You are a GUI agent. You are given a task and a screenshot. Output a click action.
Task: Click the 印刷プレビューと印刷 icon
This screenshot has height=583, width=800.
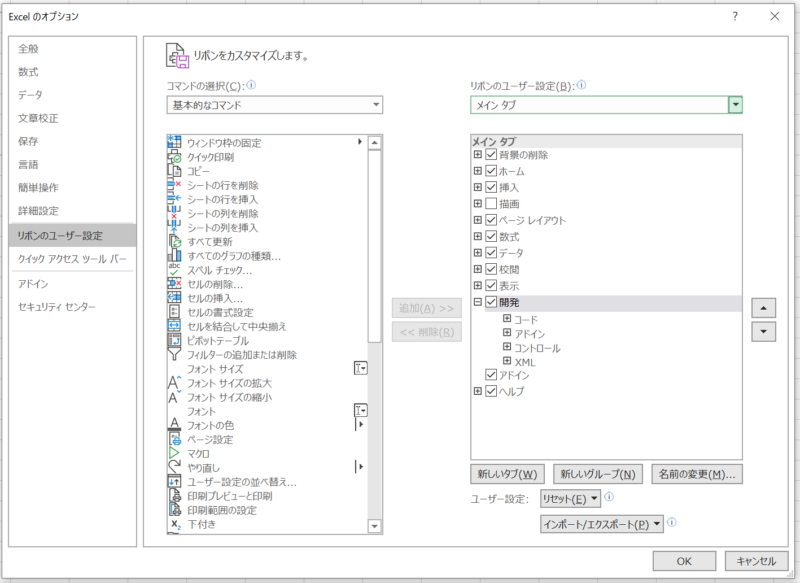click(x=174, y=496)
